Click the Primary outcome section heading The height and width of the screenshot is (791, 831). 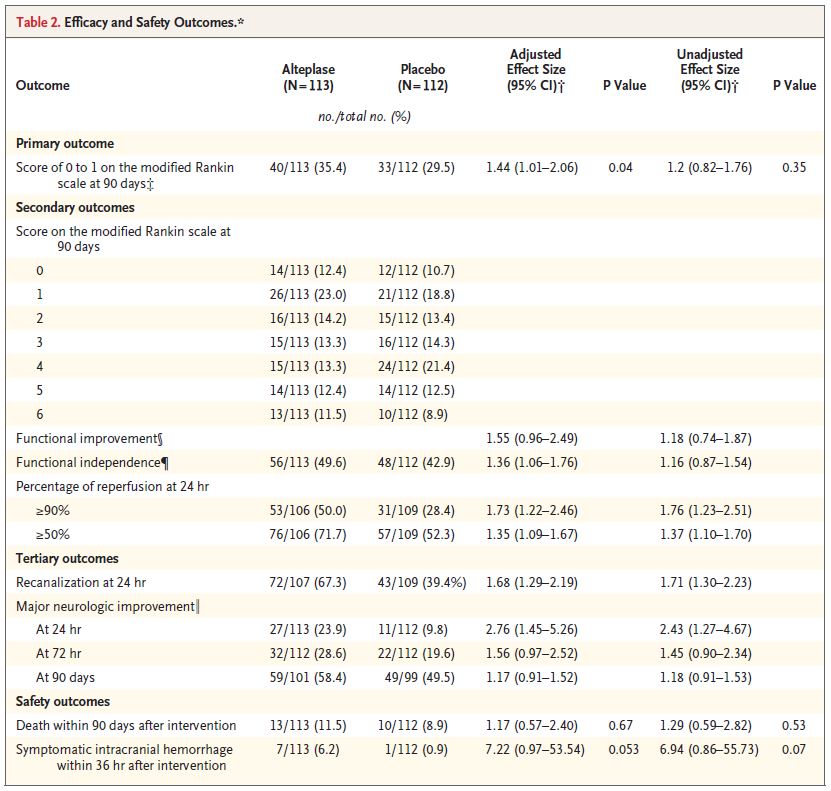click(x=65, y=144)
